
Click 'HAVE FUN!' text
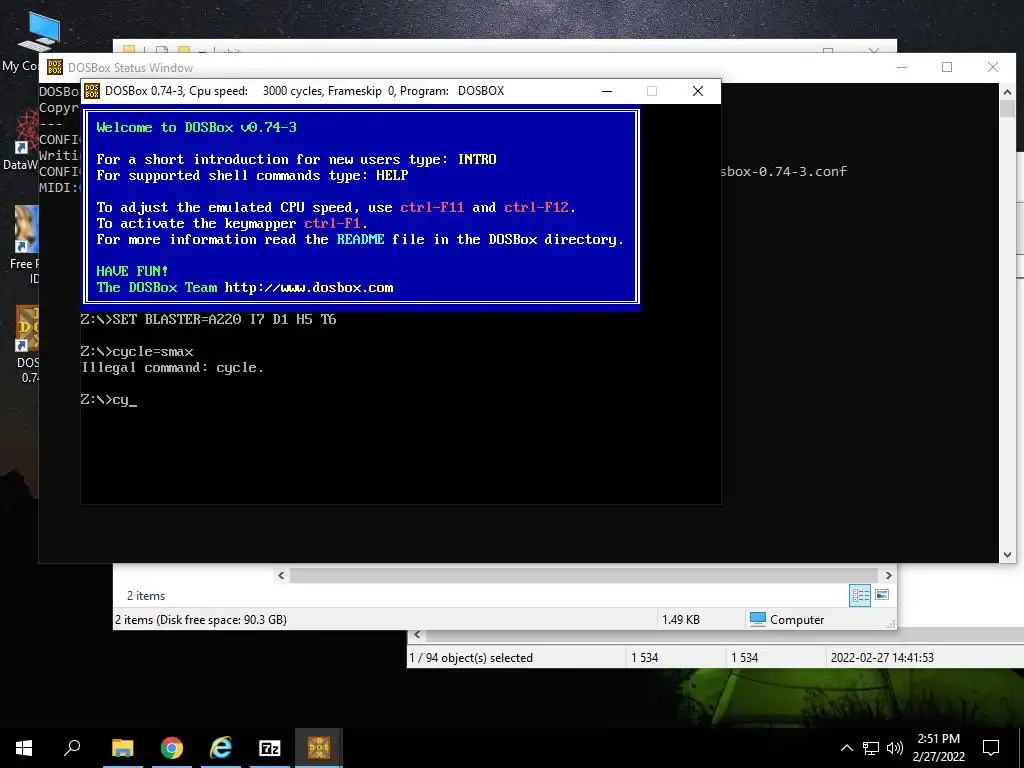(132, 271)
